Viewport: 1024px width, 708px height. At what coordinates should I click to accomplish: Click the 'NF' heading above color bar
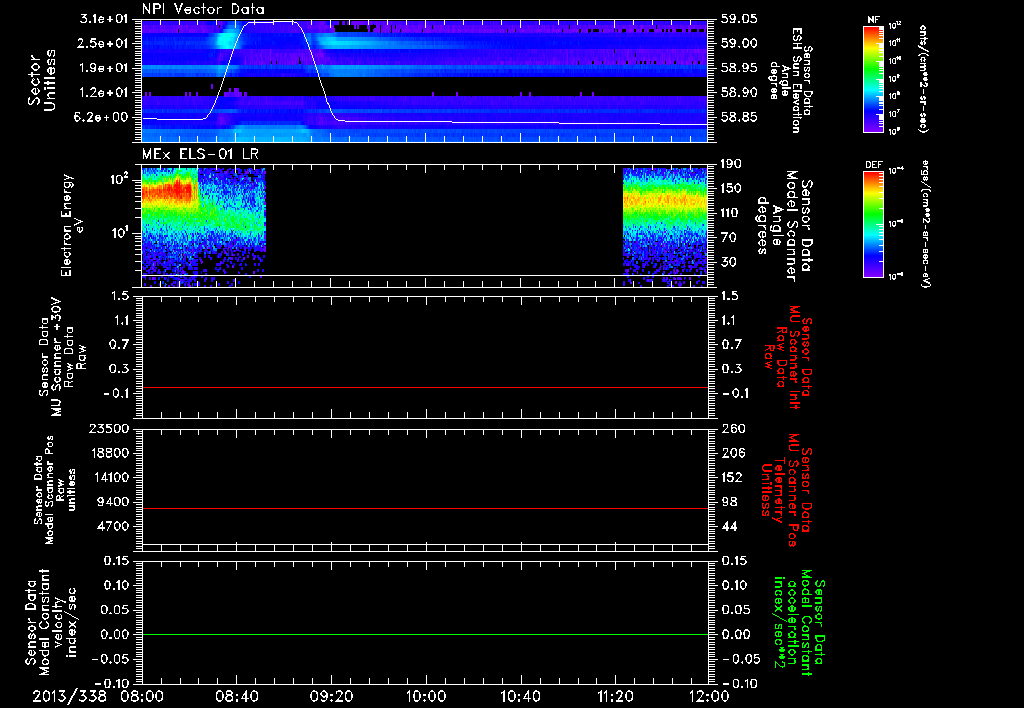coord(873,20)
